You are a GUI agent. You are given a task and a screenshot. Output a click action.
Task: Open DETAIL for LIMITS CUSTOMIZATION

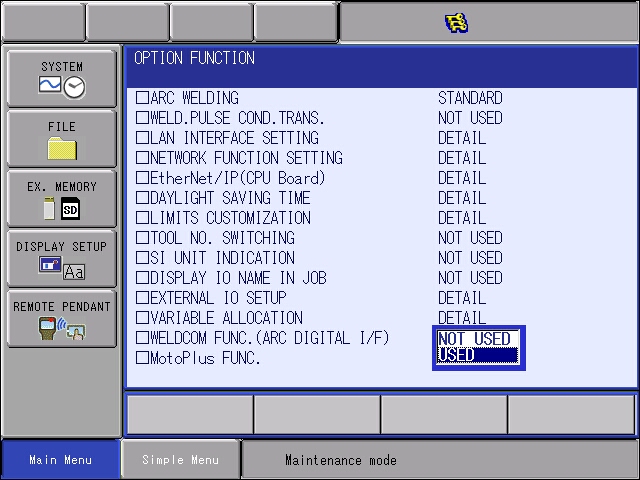point(462,218)
